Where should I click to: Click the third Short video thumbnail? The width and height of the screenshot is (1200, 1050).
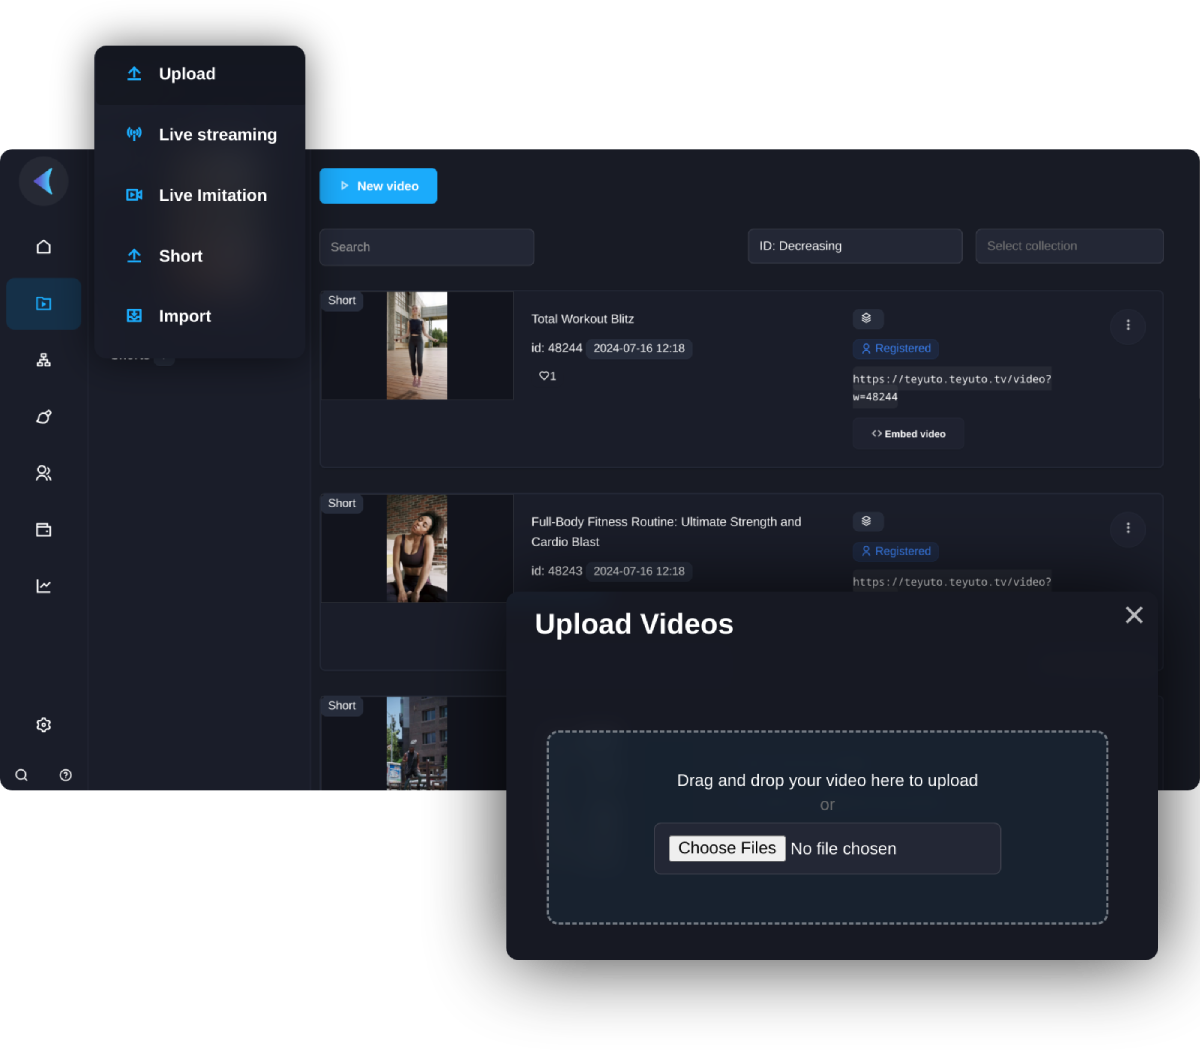pos(417,743)
